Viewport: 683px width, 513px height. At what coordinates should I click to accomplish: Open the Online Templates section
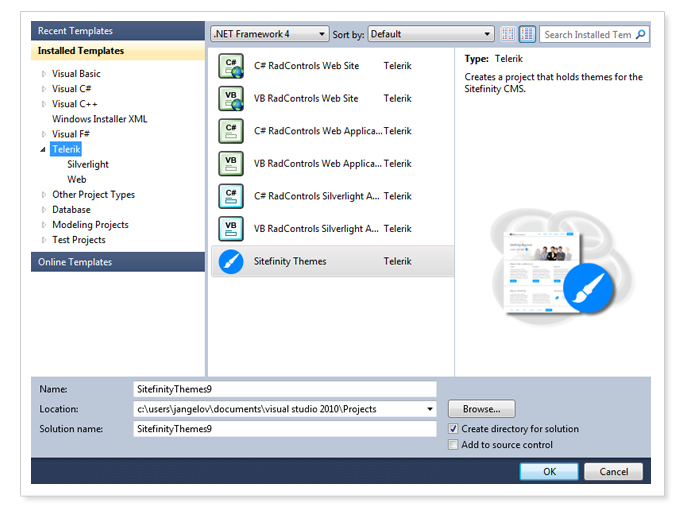[x=118, y=262]
